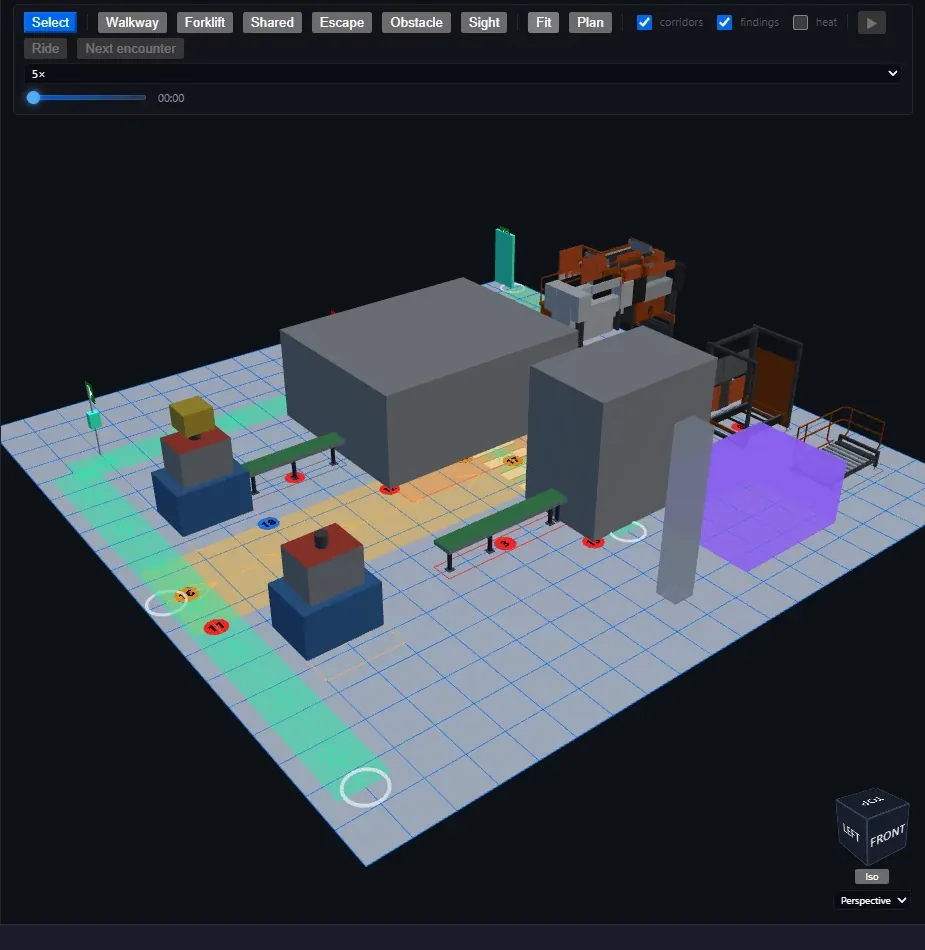Select red finding marker 11
Screen dimensions: 925x950
[x=216, y=626]
